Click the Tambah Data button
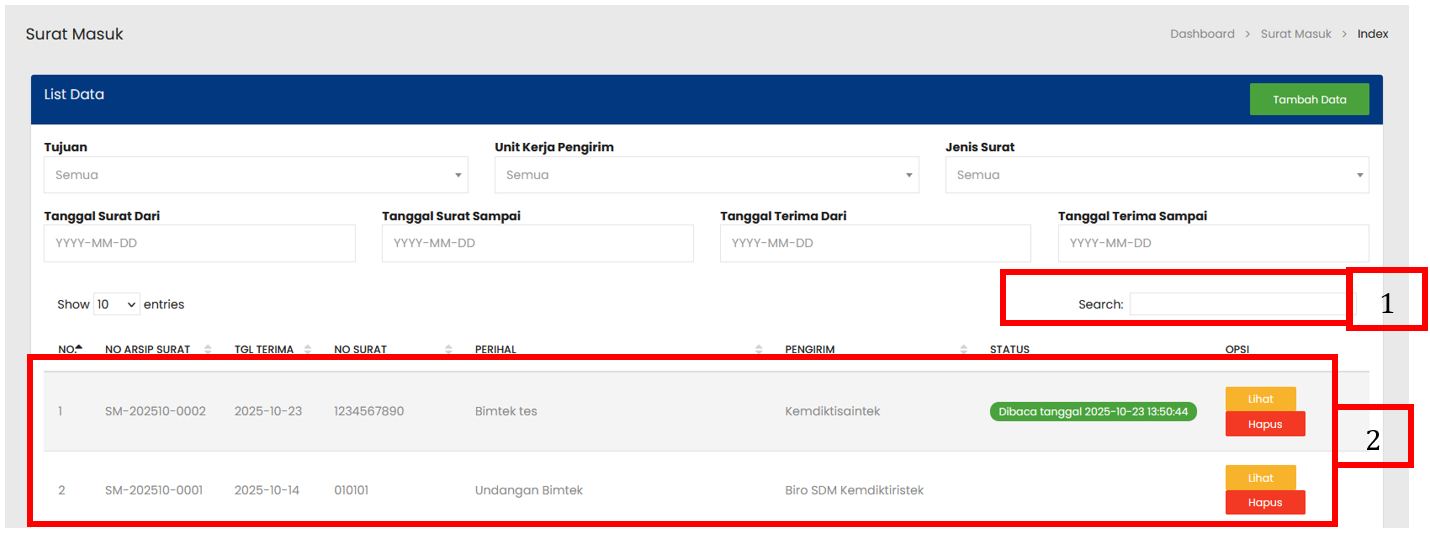1430x536 pixels. pyautogui.click(x=1308, y=99)
